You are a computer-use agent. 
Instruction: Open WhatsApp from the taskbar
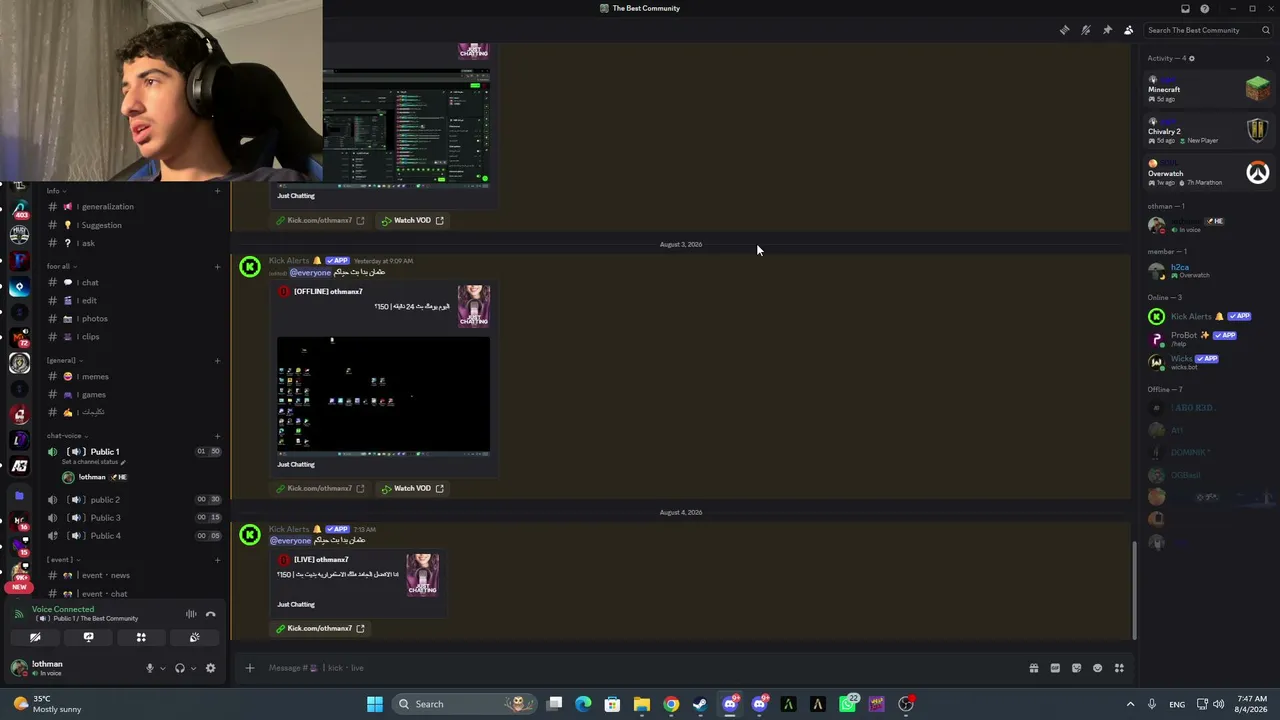click(x=848, y=704)
